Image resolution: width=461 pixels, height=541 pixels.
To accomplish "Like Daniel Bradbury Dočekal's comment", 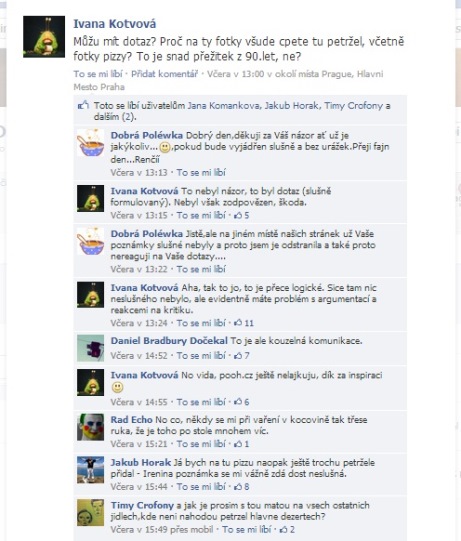I will [x=201, y=355].
